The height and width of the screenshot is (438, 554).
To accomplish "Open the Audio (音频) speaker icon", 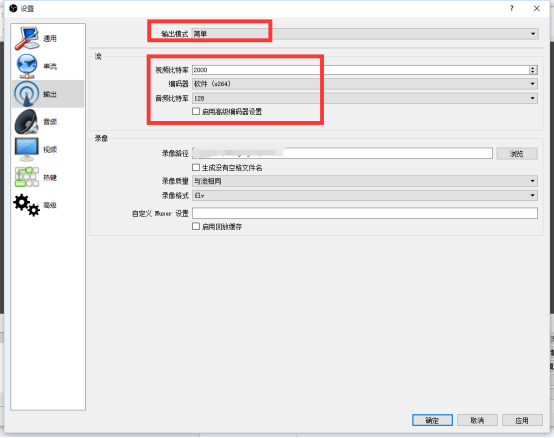I will point(27,122).
